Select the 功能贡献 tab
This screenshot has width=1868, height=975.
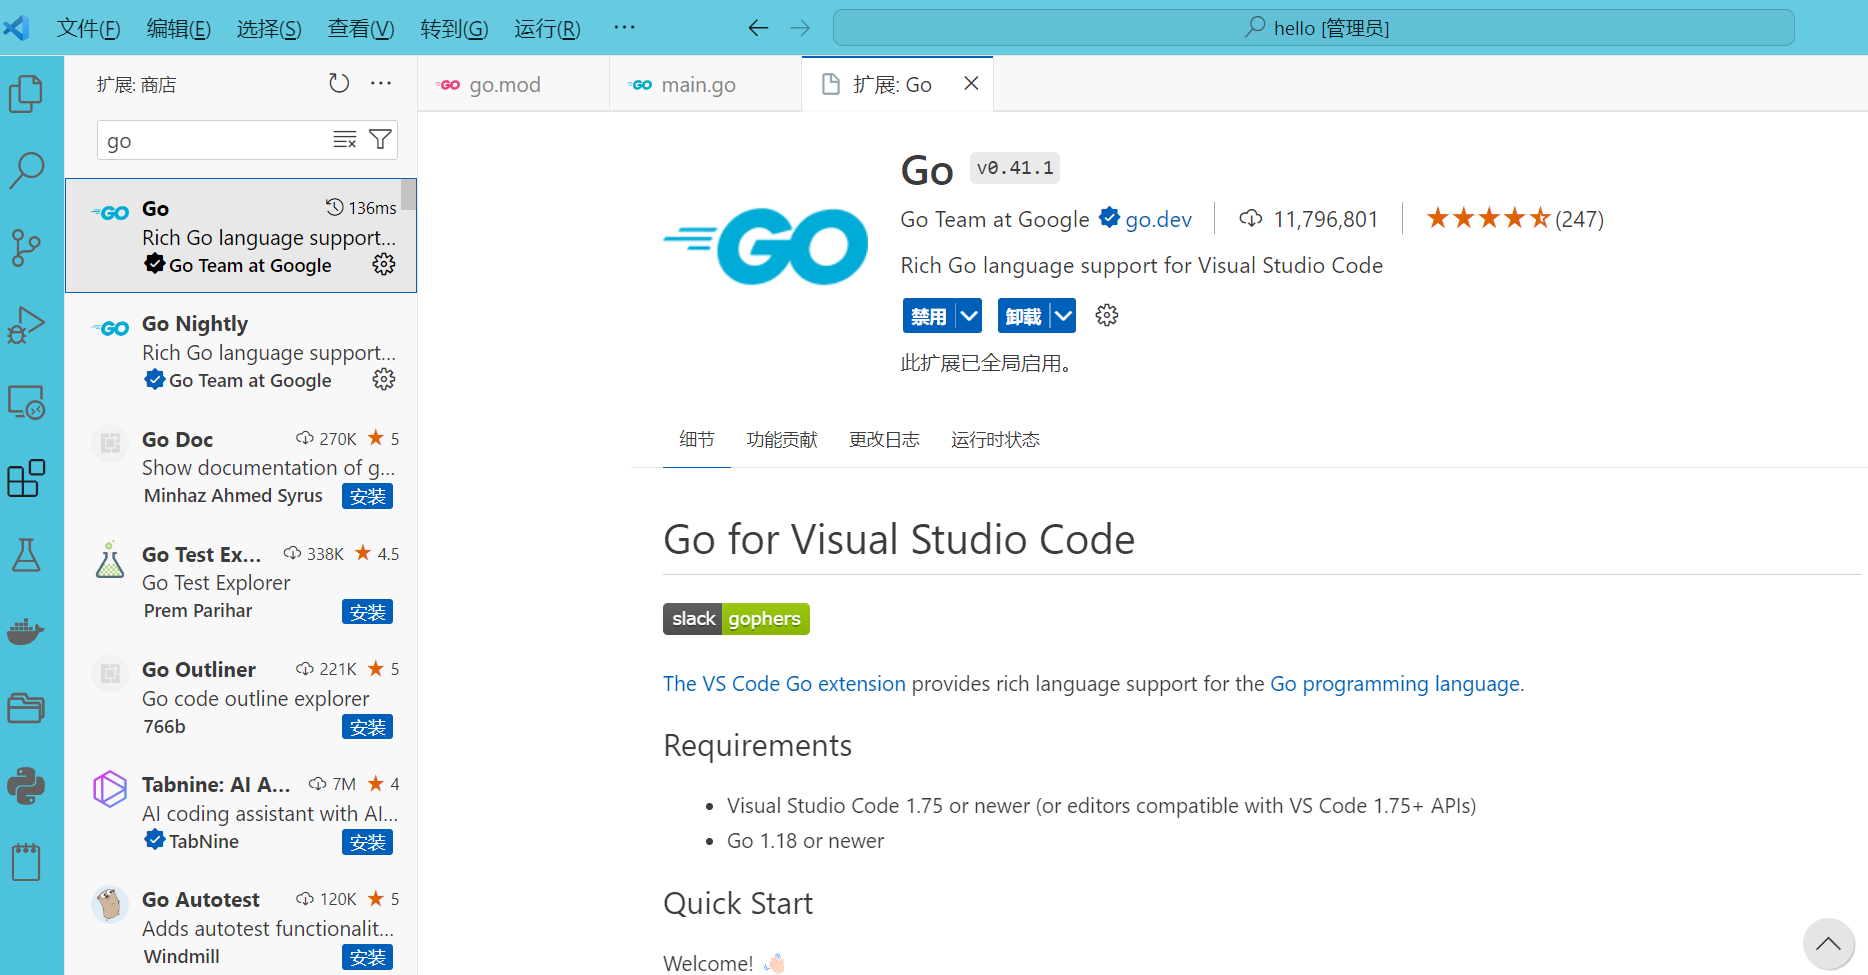point(782,440)
